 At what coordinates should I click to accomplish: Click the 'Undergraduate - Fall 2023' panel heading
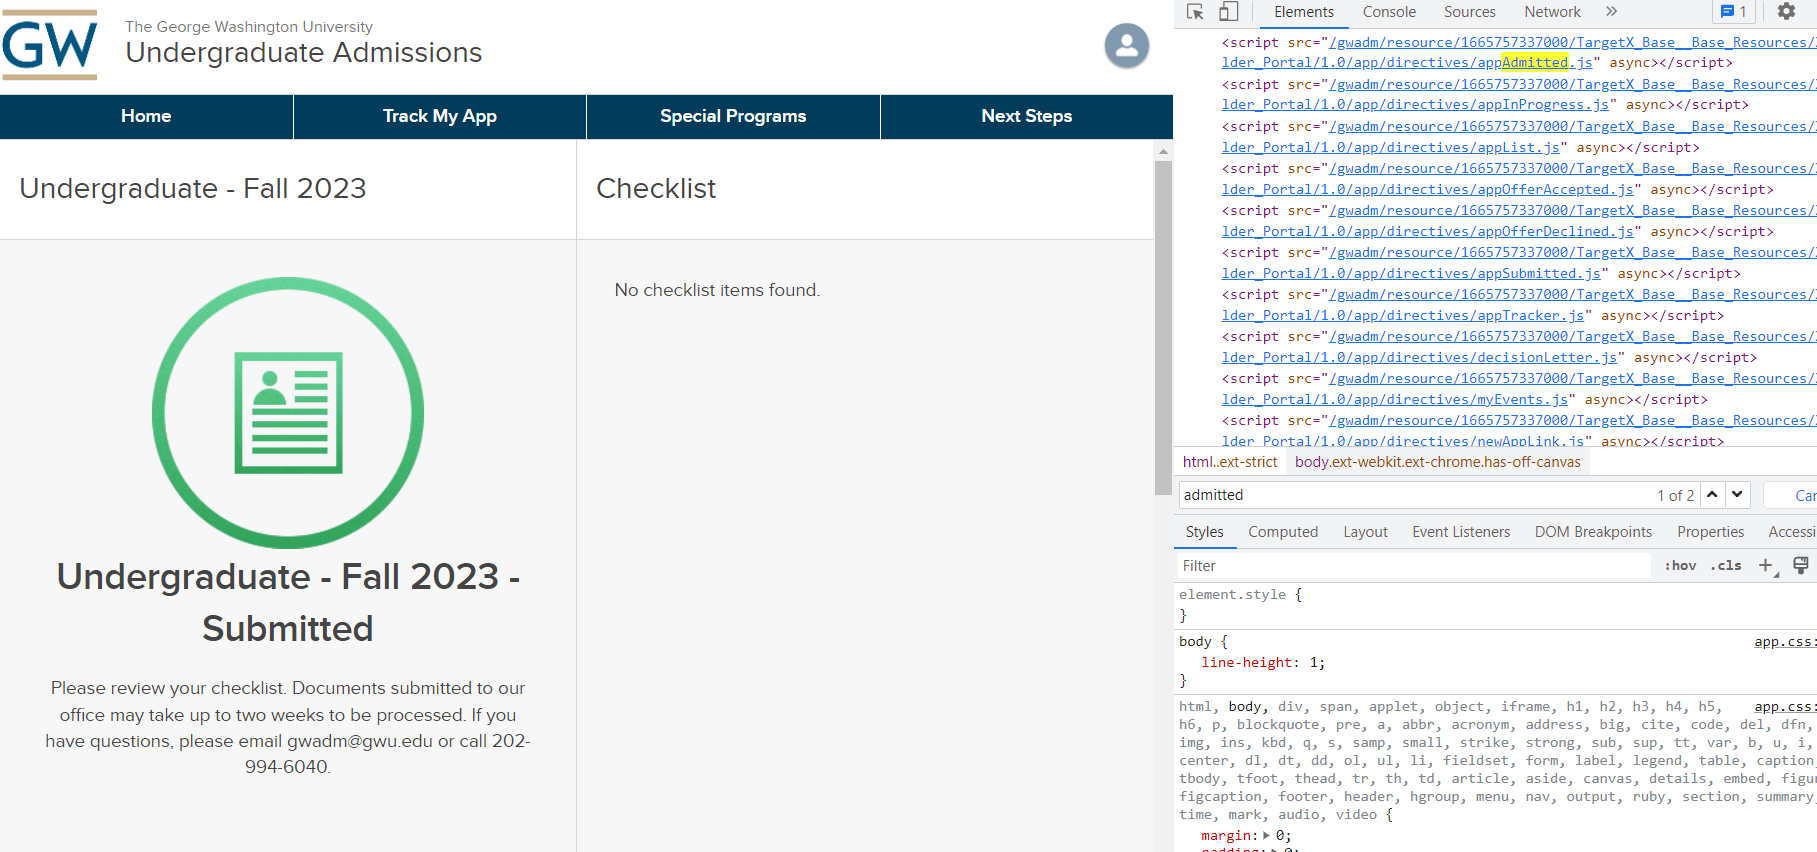point(193,189)
